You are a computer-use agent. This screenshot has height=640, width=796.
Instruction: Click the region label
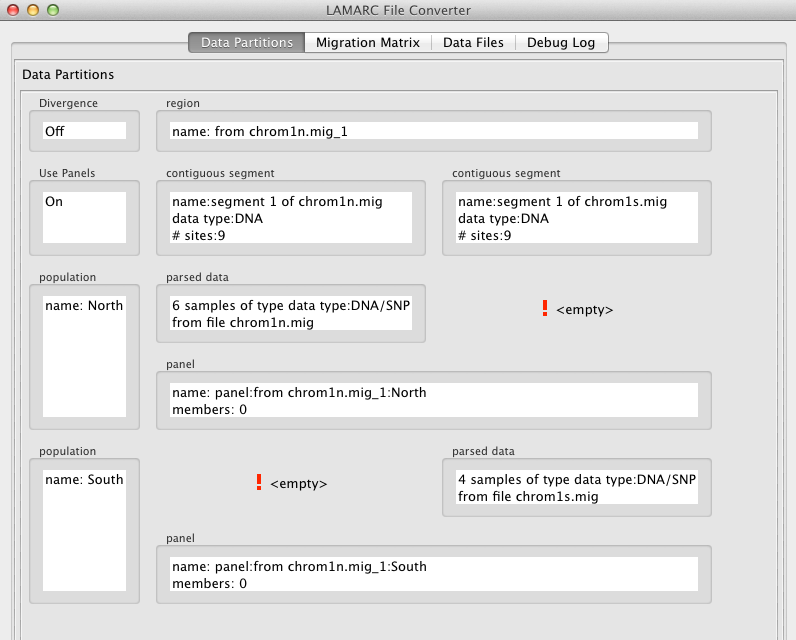183,104
